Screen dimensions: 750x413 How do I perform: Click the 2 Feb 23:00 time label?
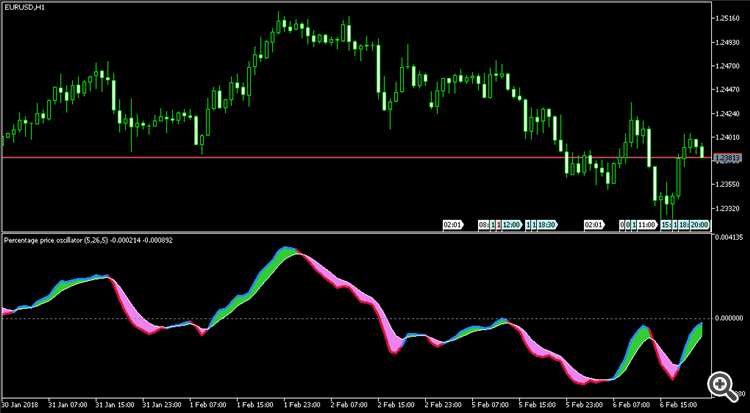pyautogui.click(x=443, y=404)
